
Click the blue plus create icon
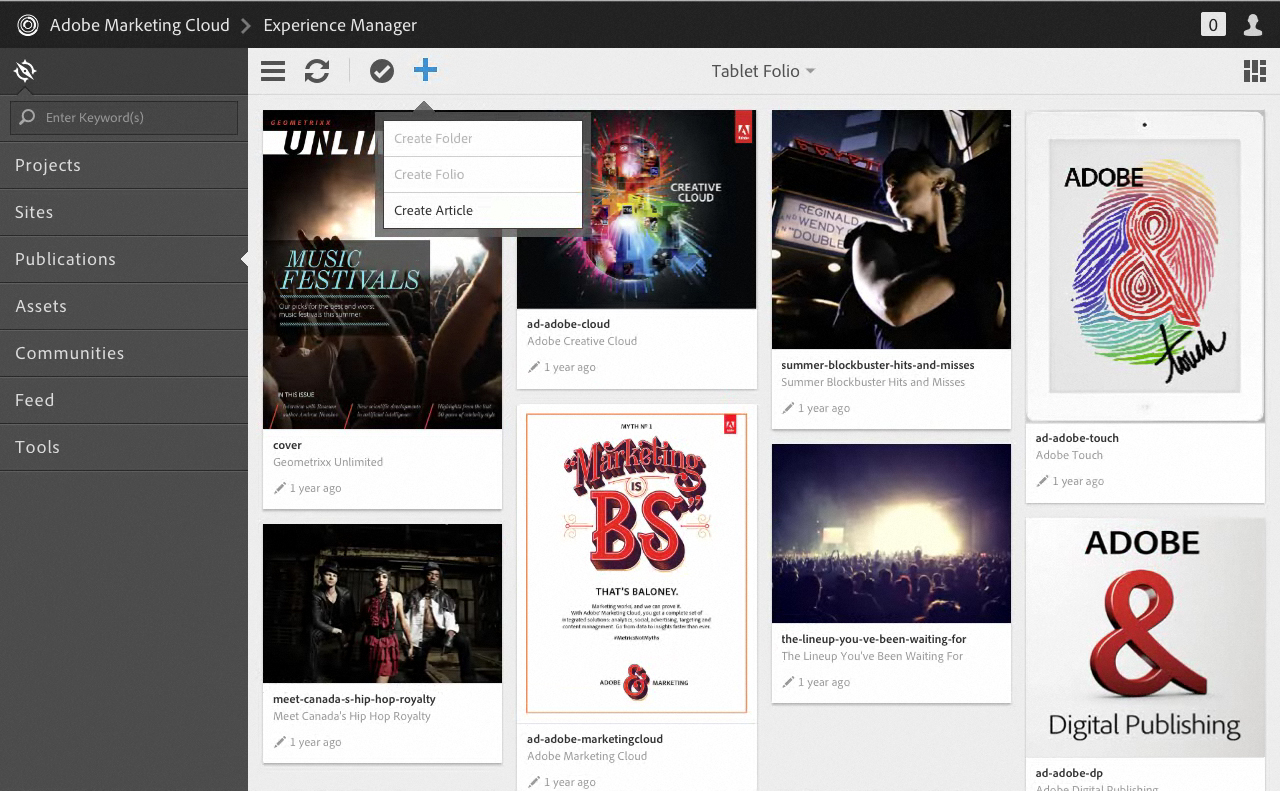tap(425, 70)
